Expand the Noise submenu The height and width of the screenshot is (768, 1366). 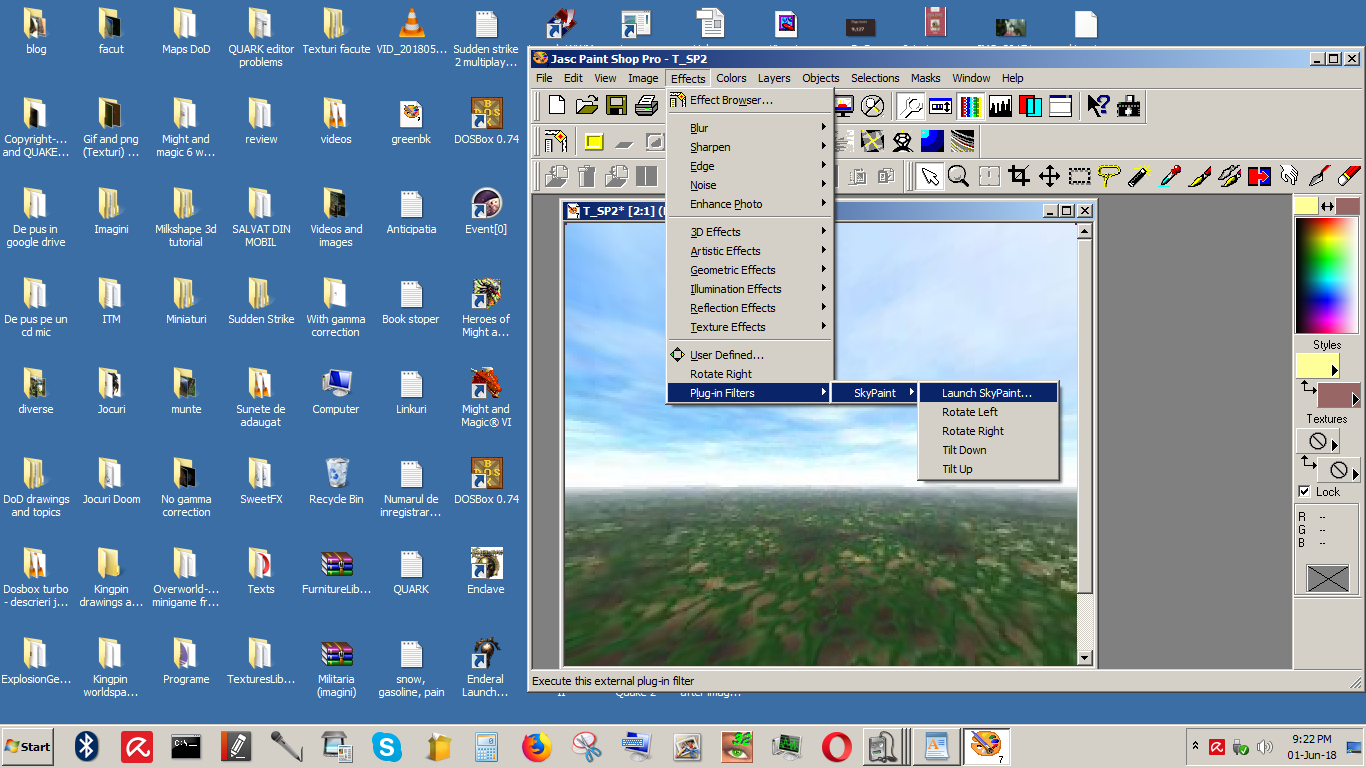point(750,185)
